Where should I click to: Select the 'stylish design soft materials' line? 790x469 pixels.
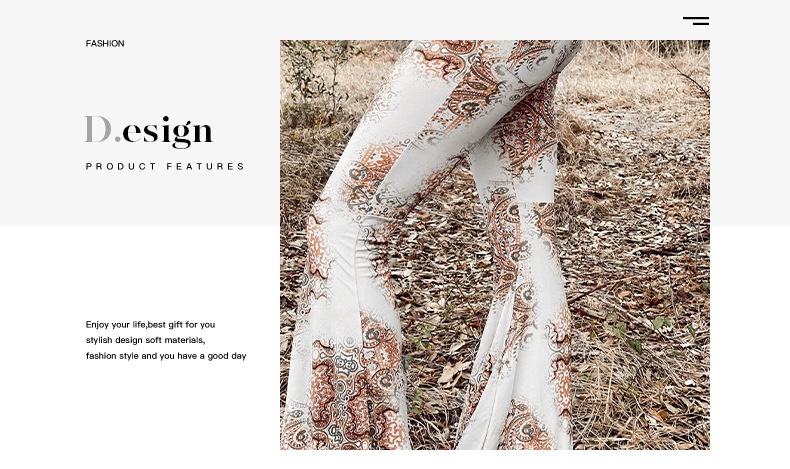pyautogui.click(x=145, y=341)
